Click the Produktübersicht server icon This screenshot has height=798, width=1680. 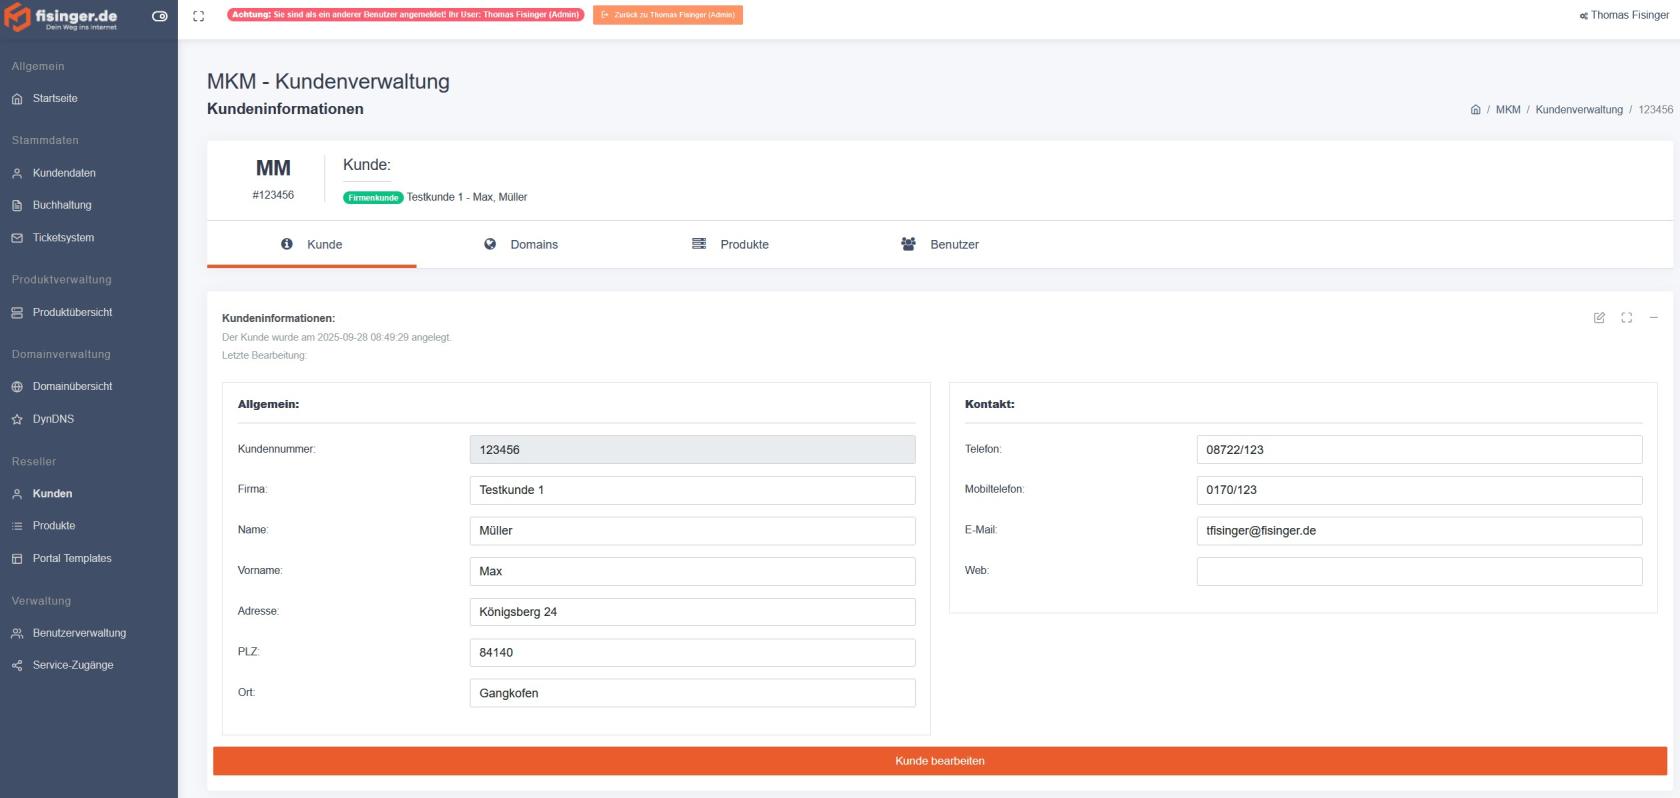pyautogui.click(x=17, y=313)
